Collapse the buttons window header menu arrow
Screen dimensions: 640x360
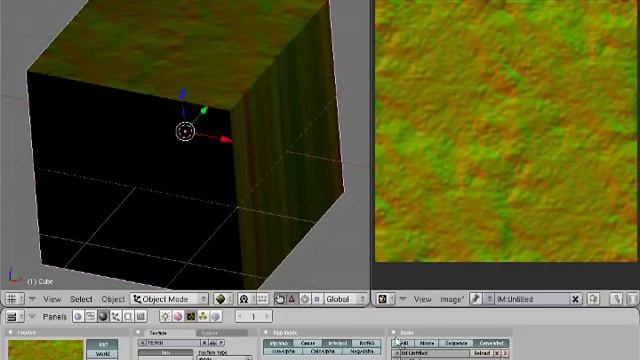tap(33, 316)
